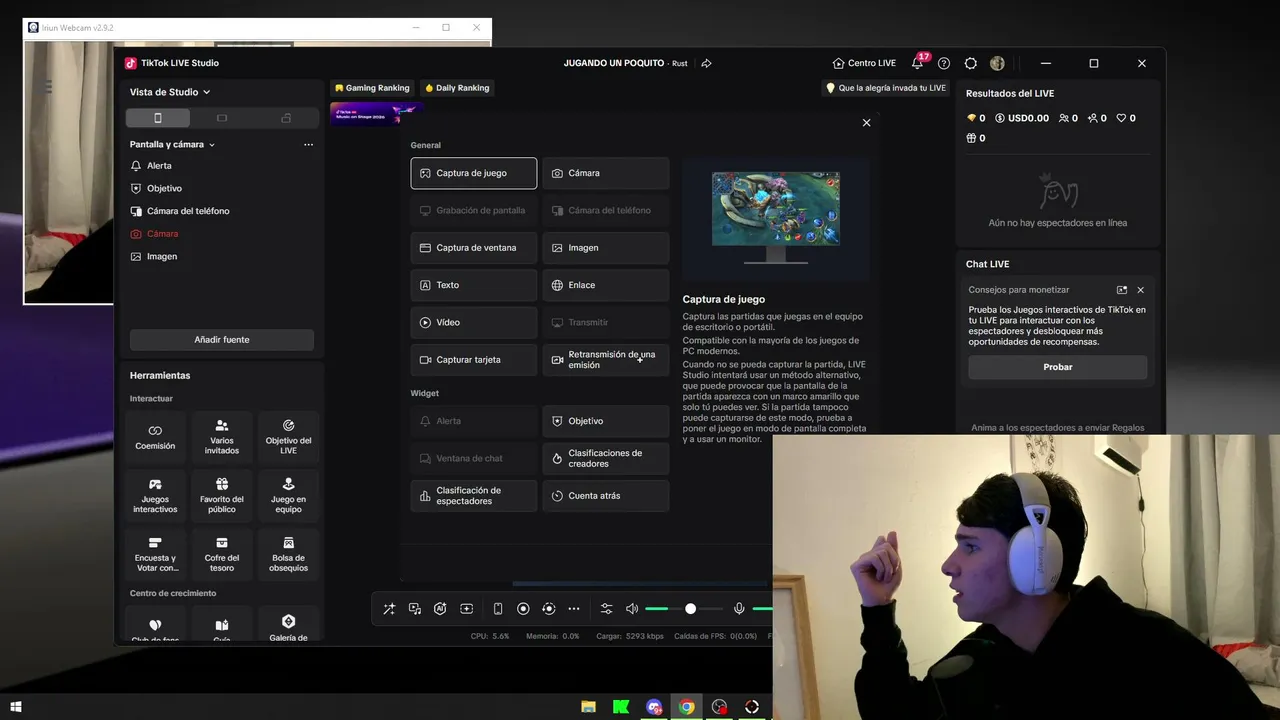This screenshot has height=720, width=1280.
Task: Open the magic wand effects tool
Action: point(389,609)
